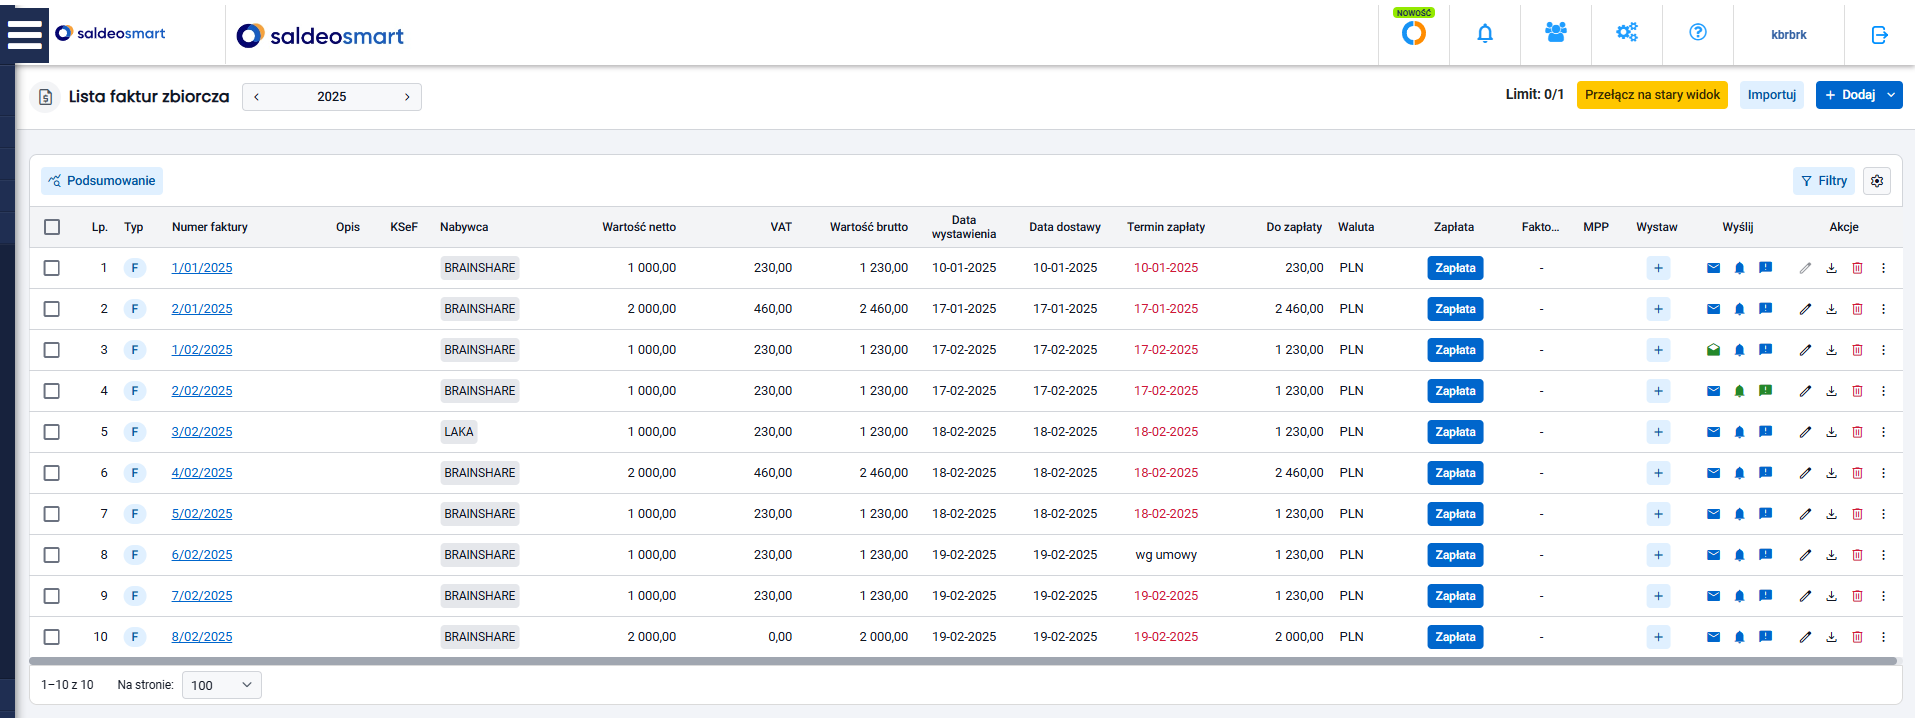
Task: Click the table horizontal scrollbar
Action: pos(963,661)
